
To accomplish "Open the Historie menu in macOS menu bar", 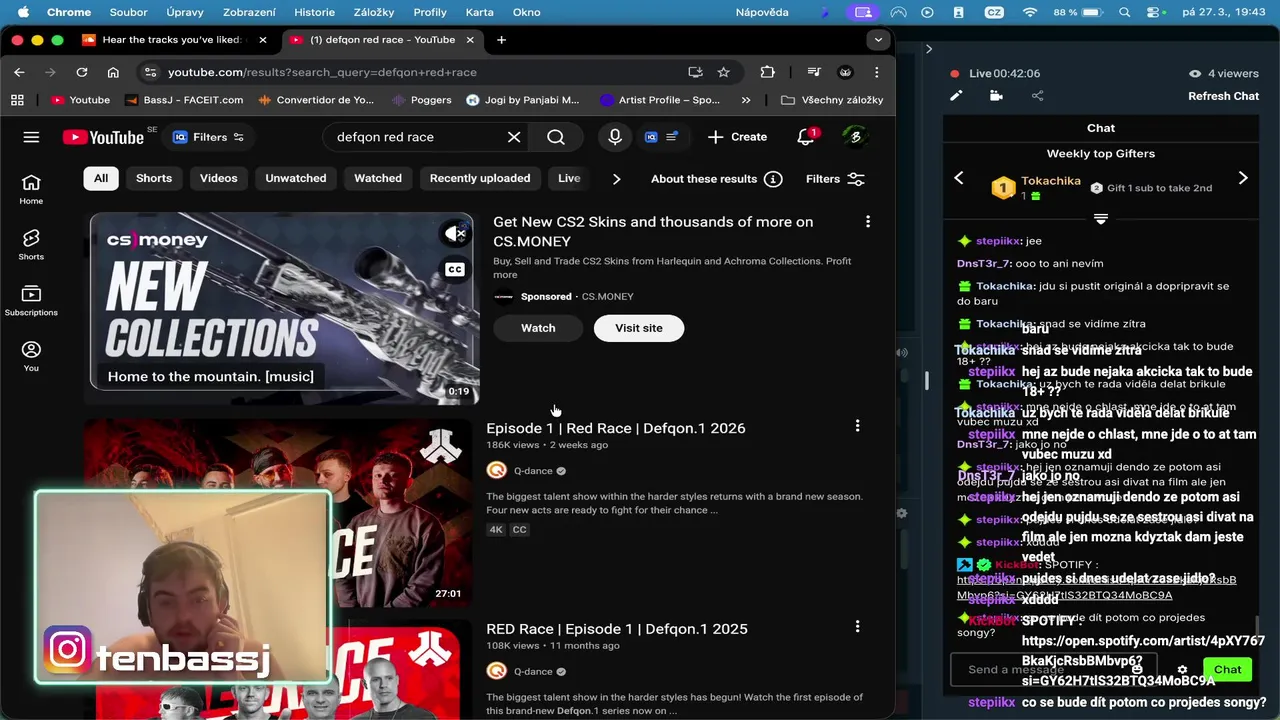I will tap(315, 12).
